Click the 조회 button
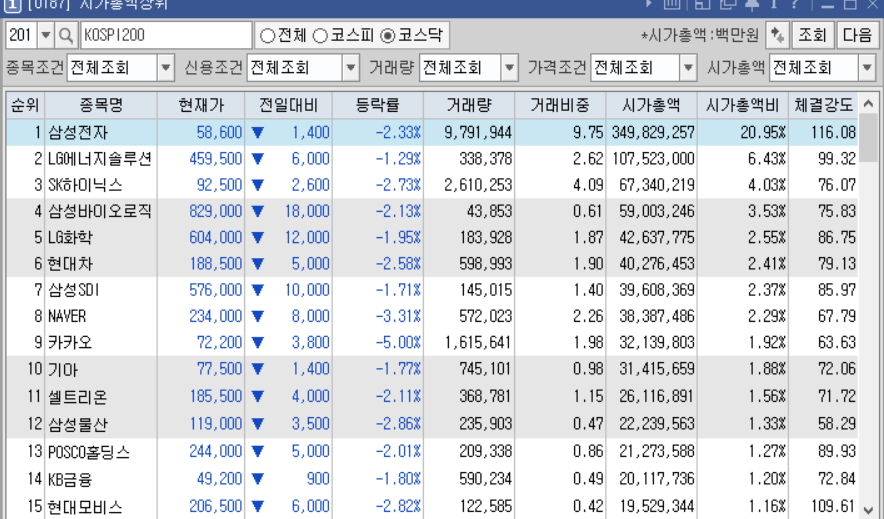 [812, 36]
